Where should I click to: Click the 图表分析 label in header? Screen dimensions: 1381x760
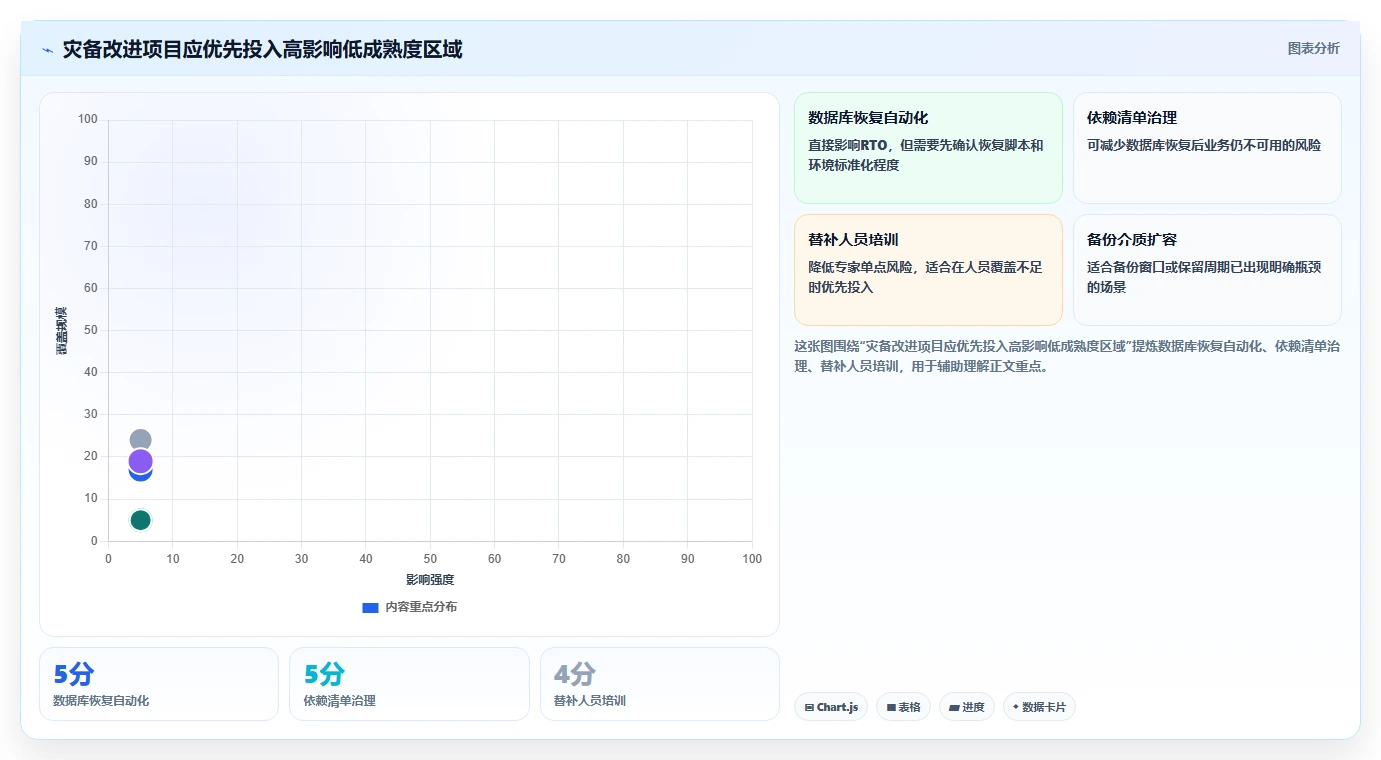1313,48
